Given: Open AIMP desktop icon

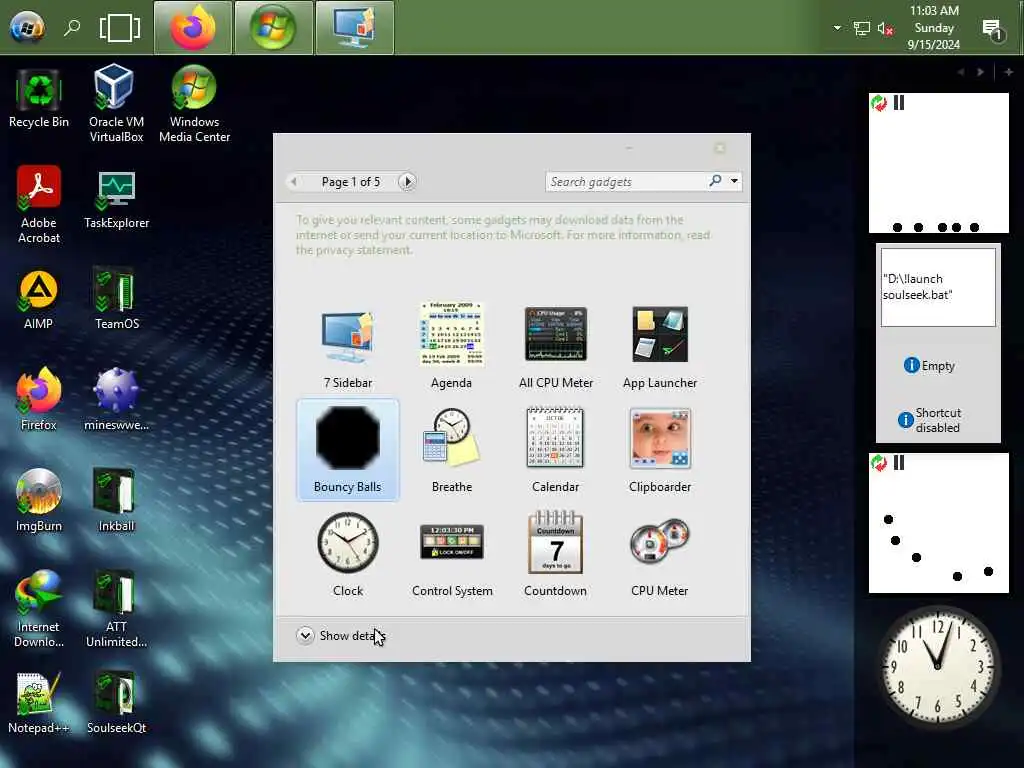Looking at the screenshot, I should pyautogui.click(x=39, y=300).
